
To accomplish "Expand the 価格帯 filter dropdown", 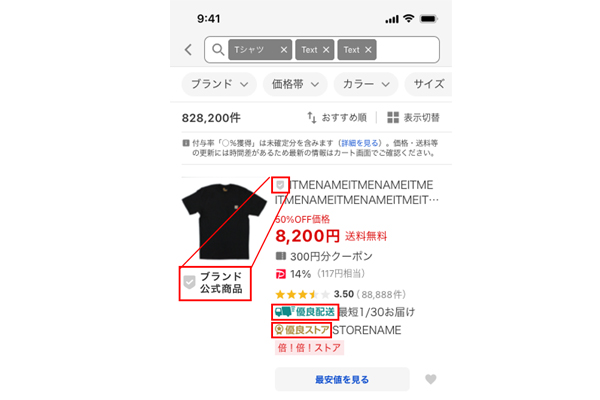I will coord(295,84).
